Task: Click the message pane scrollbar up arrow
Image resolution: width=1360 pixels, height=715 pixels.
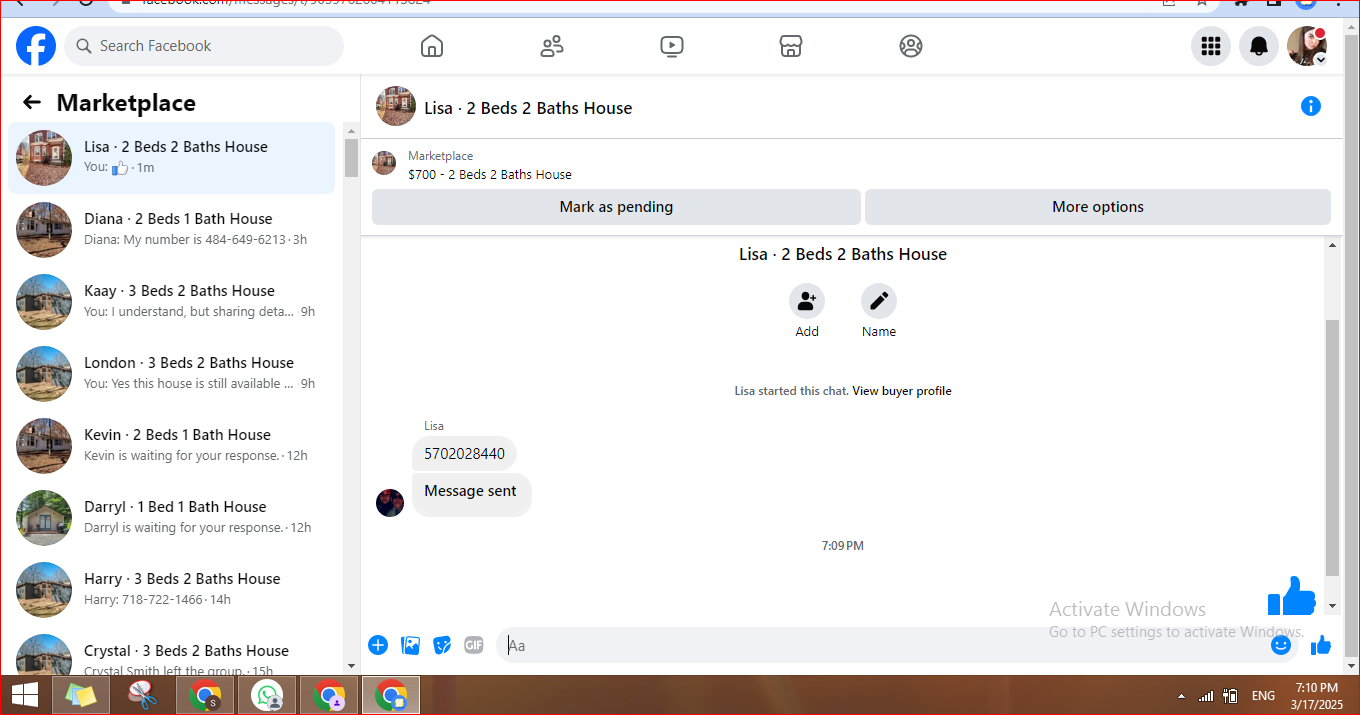Action: tap(1332, 245)
